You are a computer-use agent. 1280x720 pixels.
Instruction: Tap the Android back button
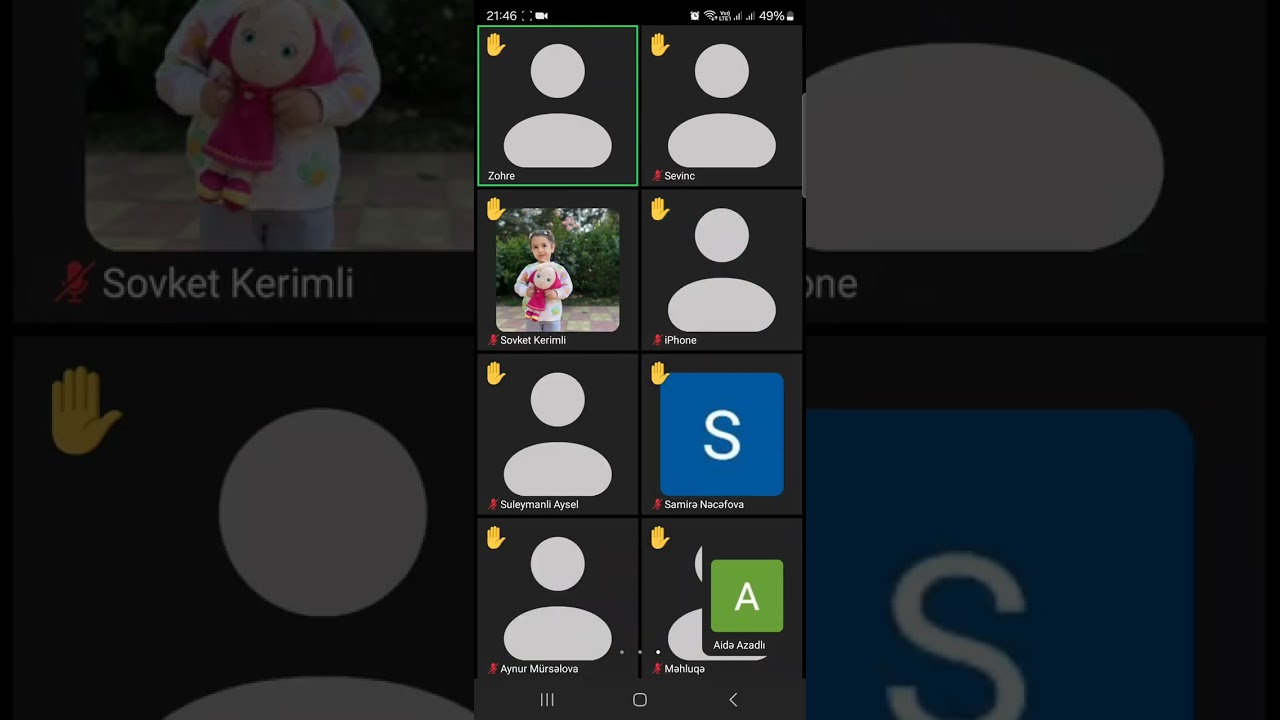coord(733,700)
